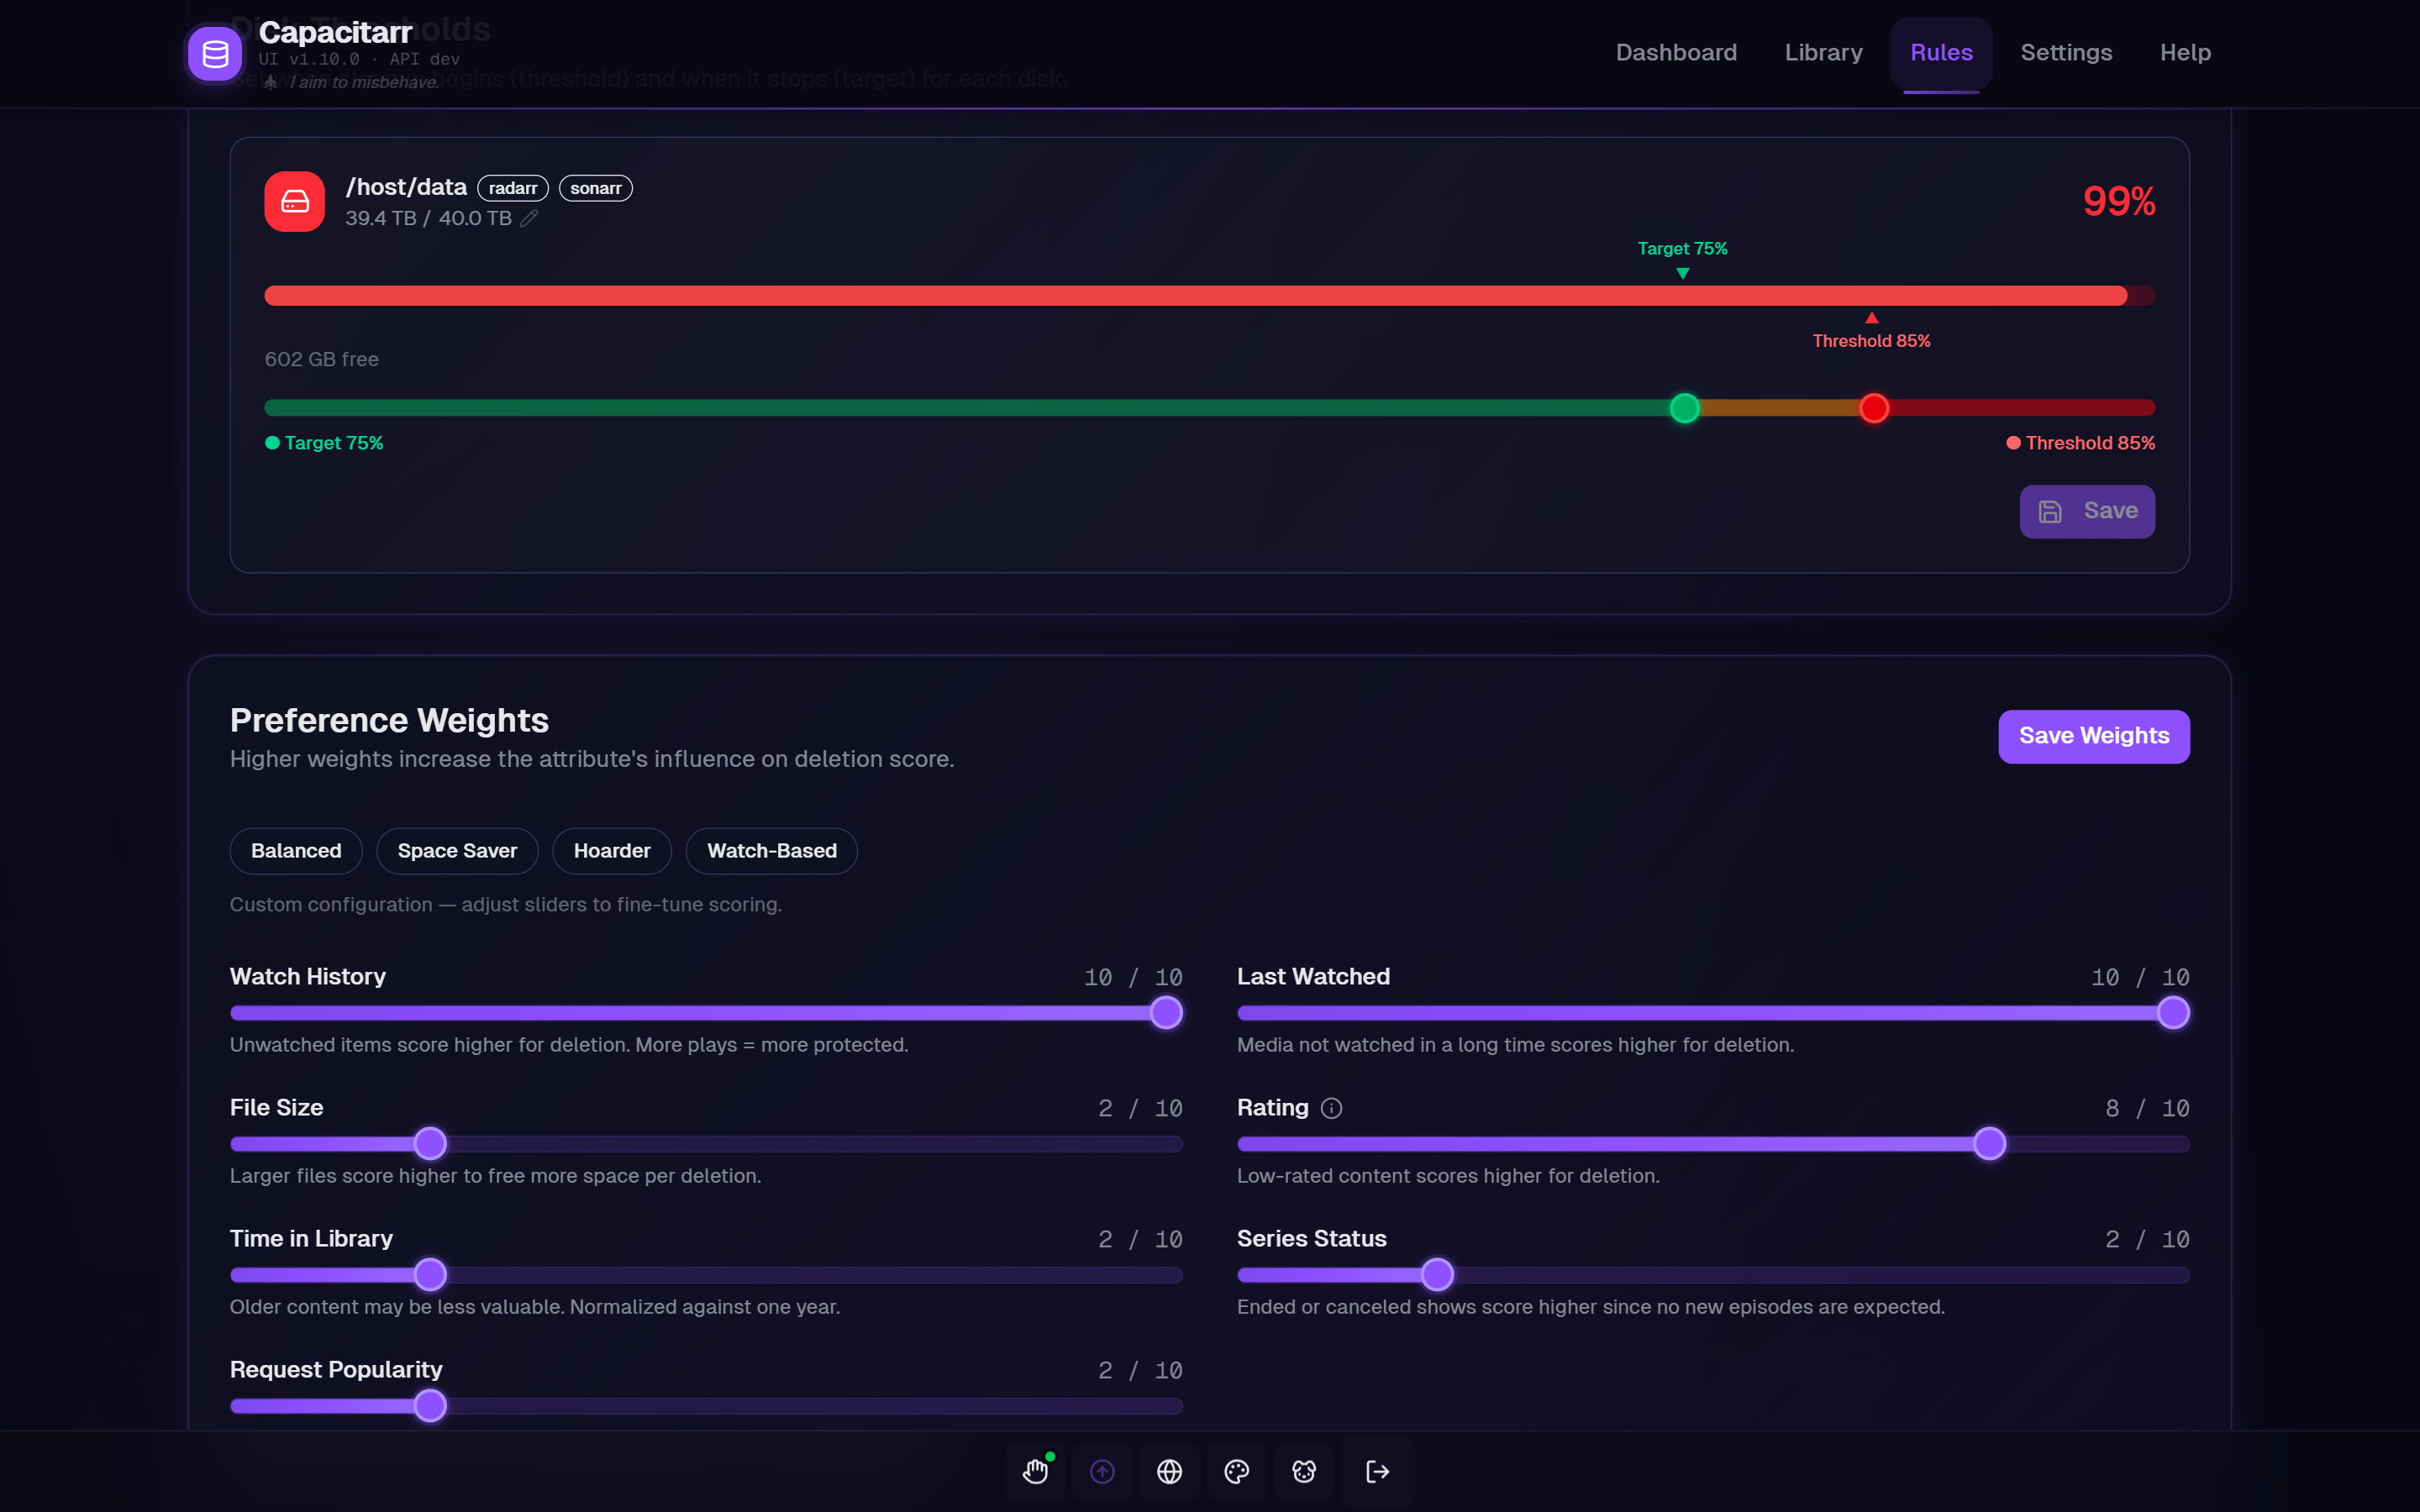Open the palette theme icon
Screen dimensions: 2420x1512
tap(1237, 1471)
